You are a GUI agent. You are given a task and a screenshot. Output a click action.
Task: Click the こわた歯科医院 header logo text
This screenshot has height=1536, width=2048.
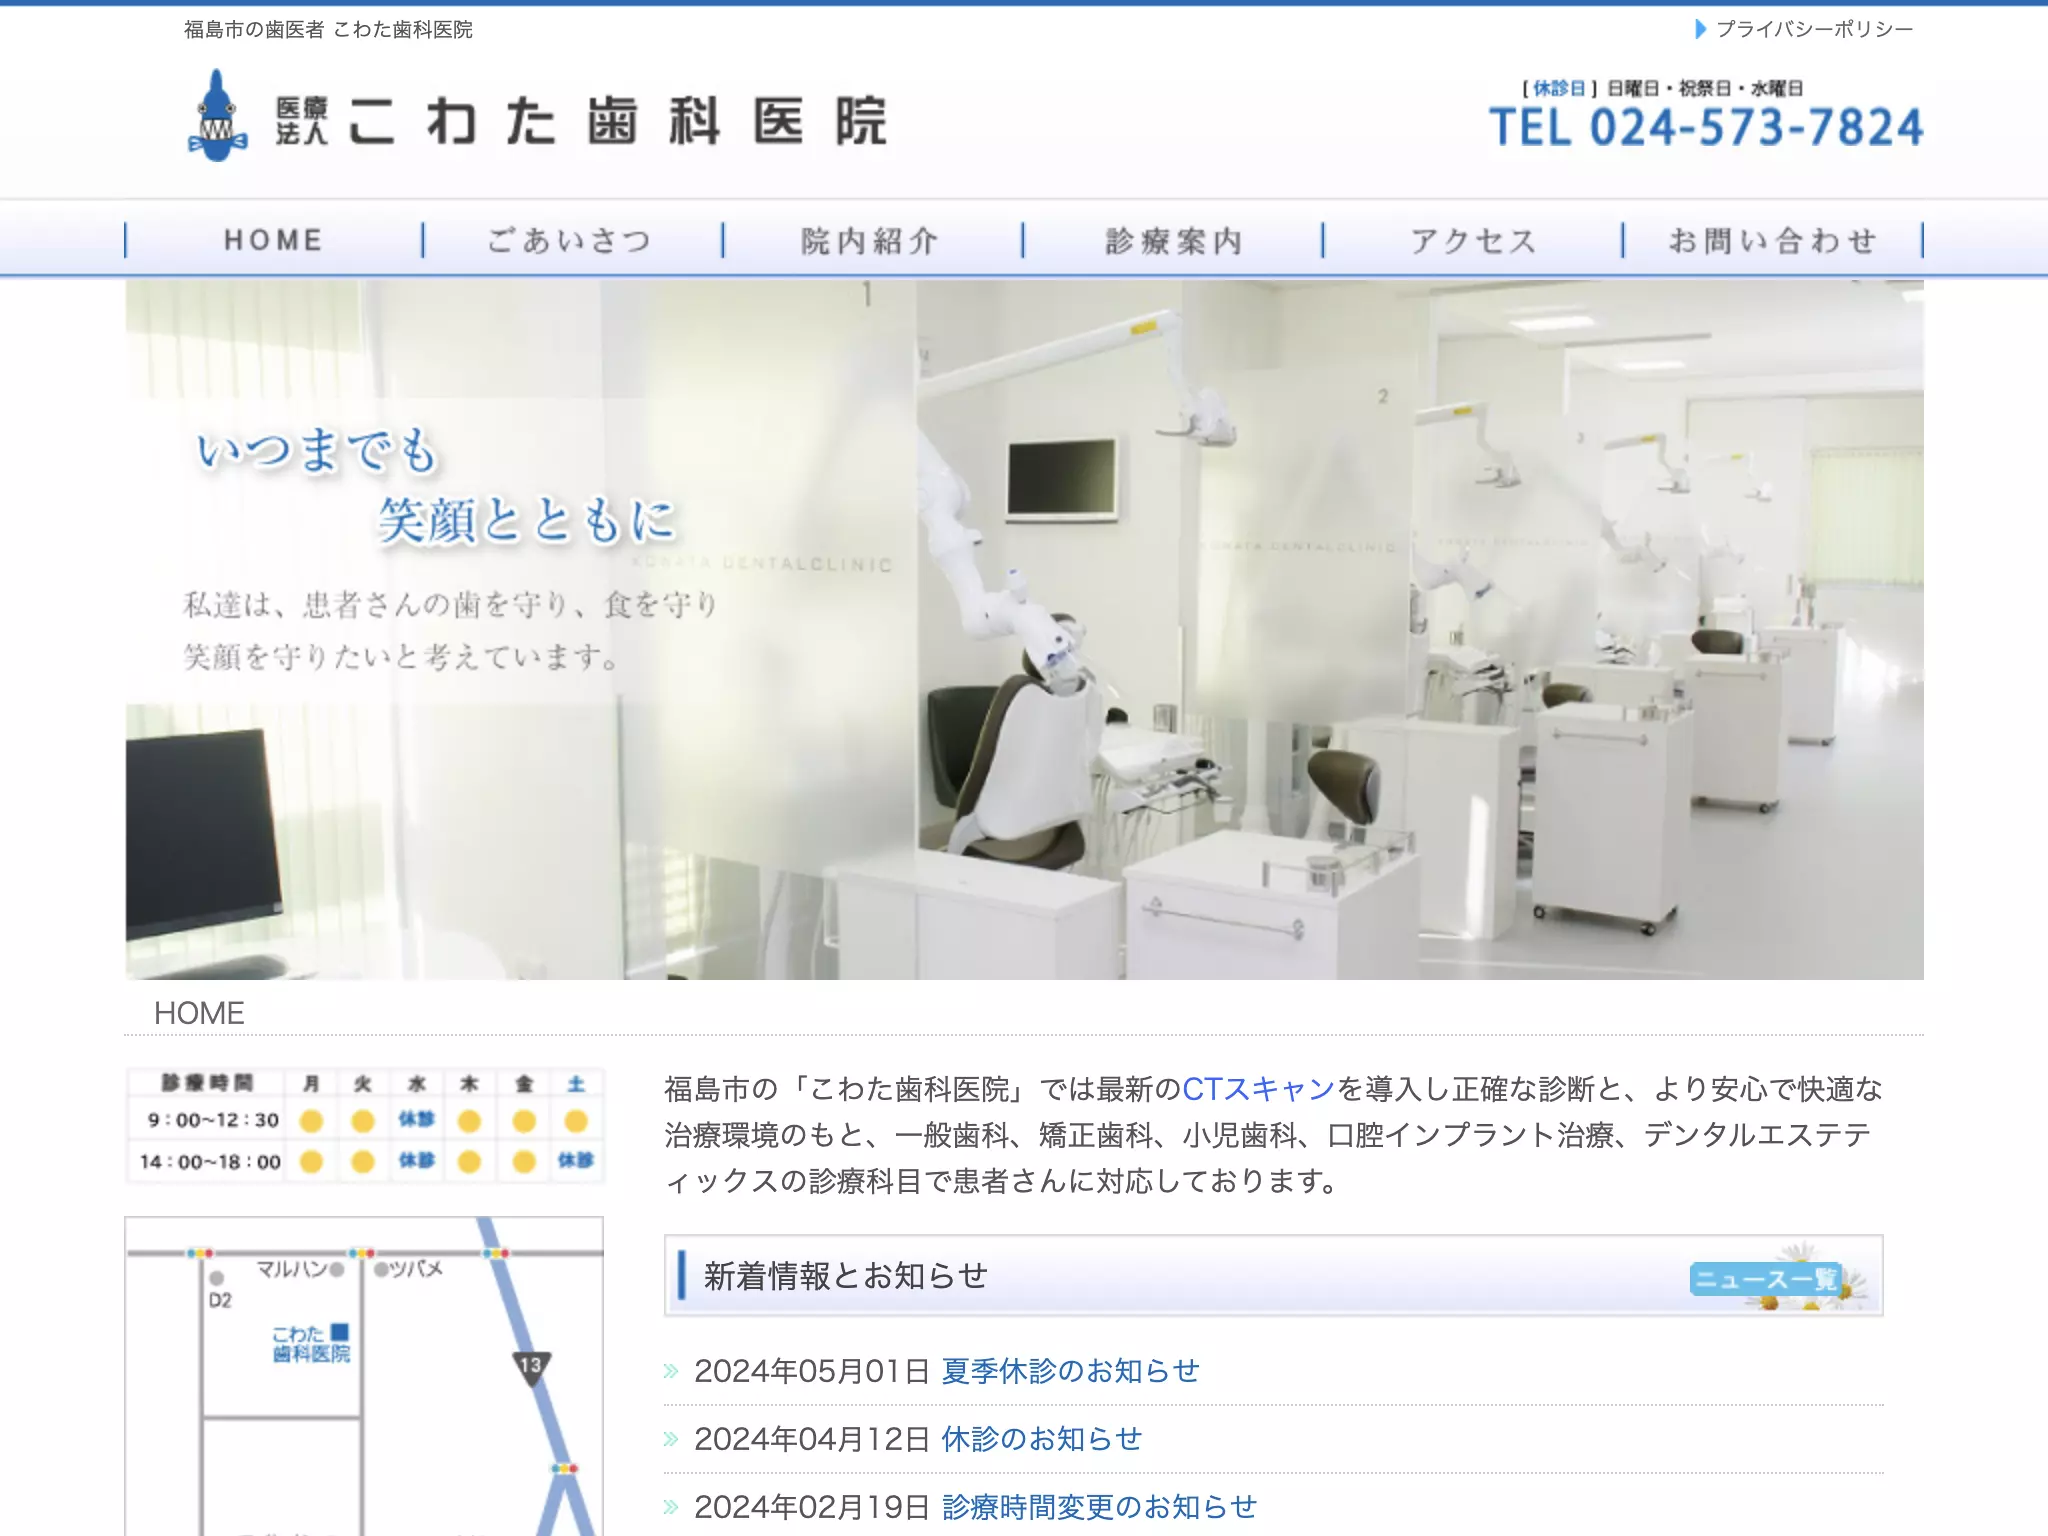point(581,121)
